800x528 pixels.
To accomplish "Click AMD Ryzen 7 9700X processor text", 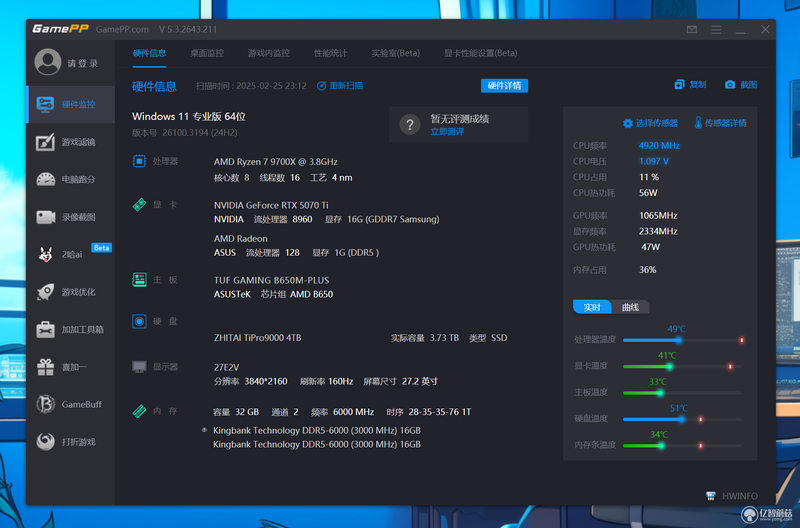I will [276, 162].
